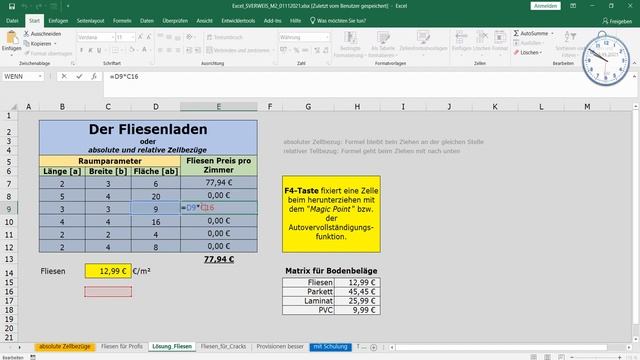The height and width of the screenshot is (360, 640).
Task: Click the Bedingte Formatierung icon
Action: [x=350, y=38]
